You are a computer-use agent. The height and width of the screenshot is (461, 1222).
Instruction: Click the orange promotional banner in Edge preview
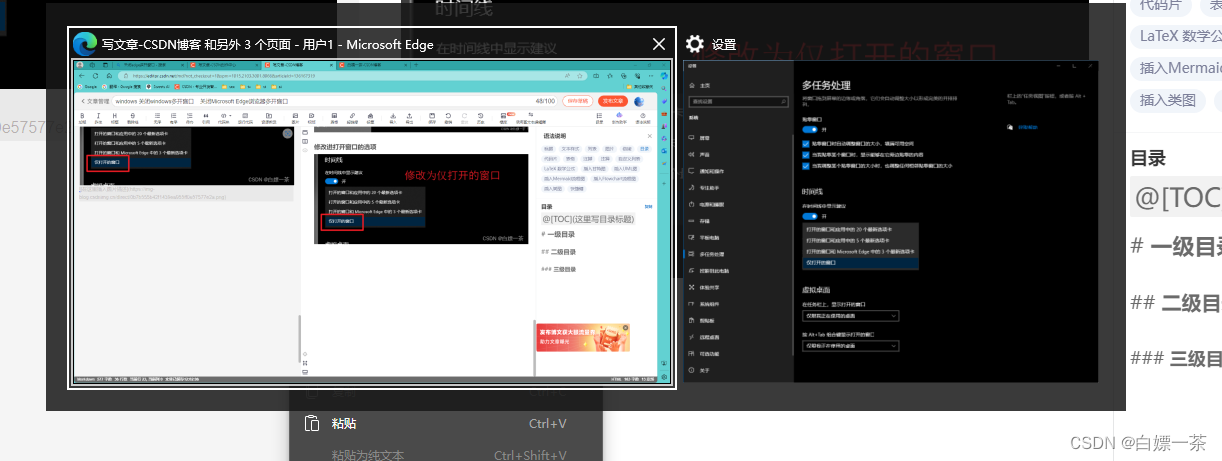pyautogui.click(x=583, y=337)
